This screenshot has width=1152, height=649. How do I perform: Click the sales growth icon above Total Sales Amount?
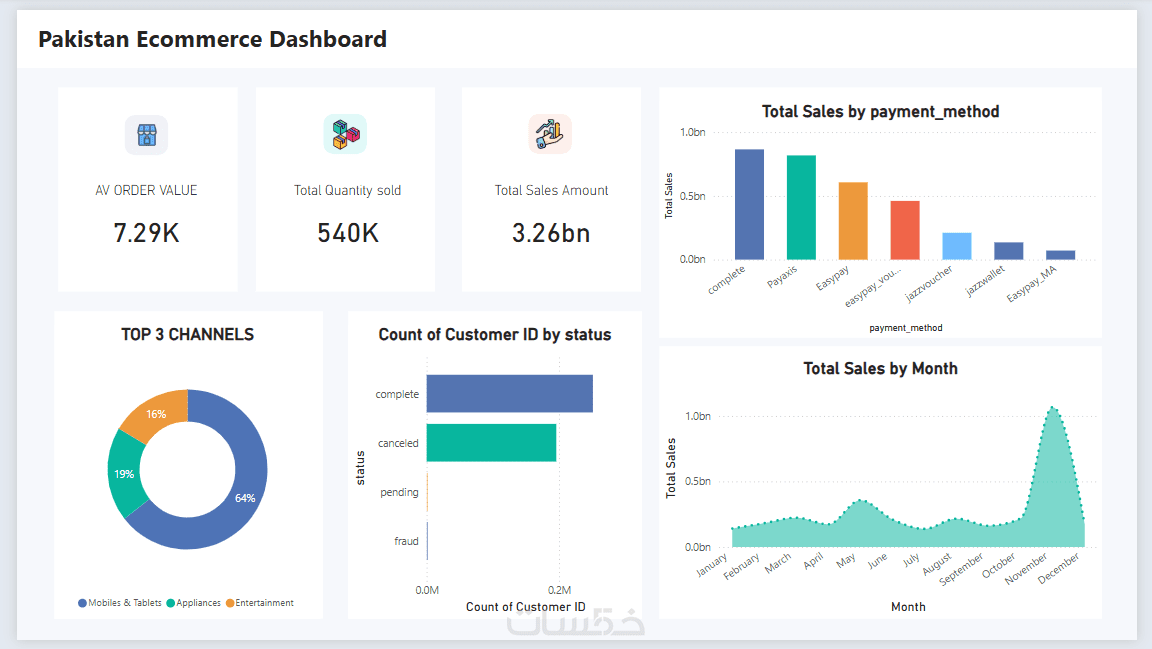(550, 134)
